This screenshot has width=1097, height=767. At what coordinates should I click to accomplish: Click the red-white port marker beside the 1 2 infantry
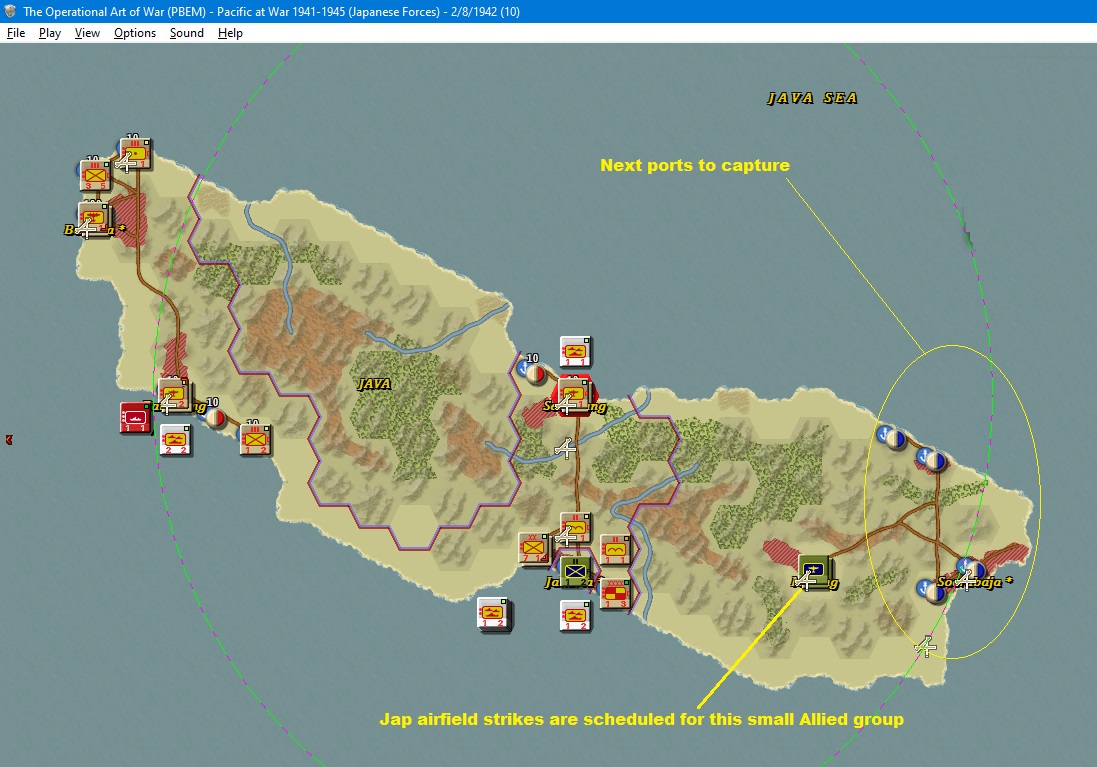coord(216,418)
